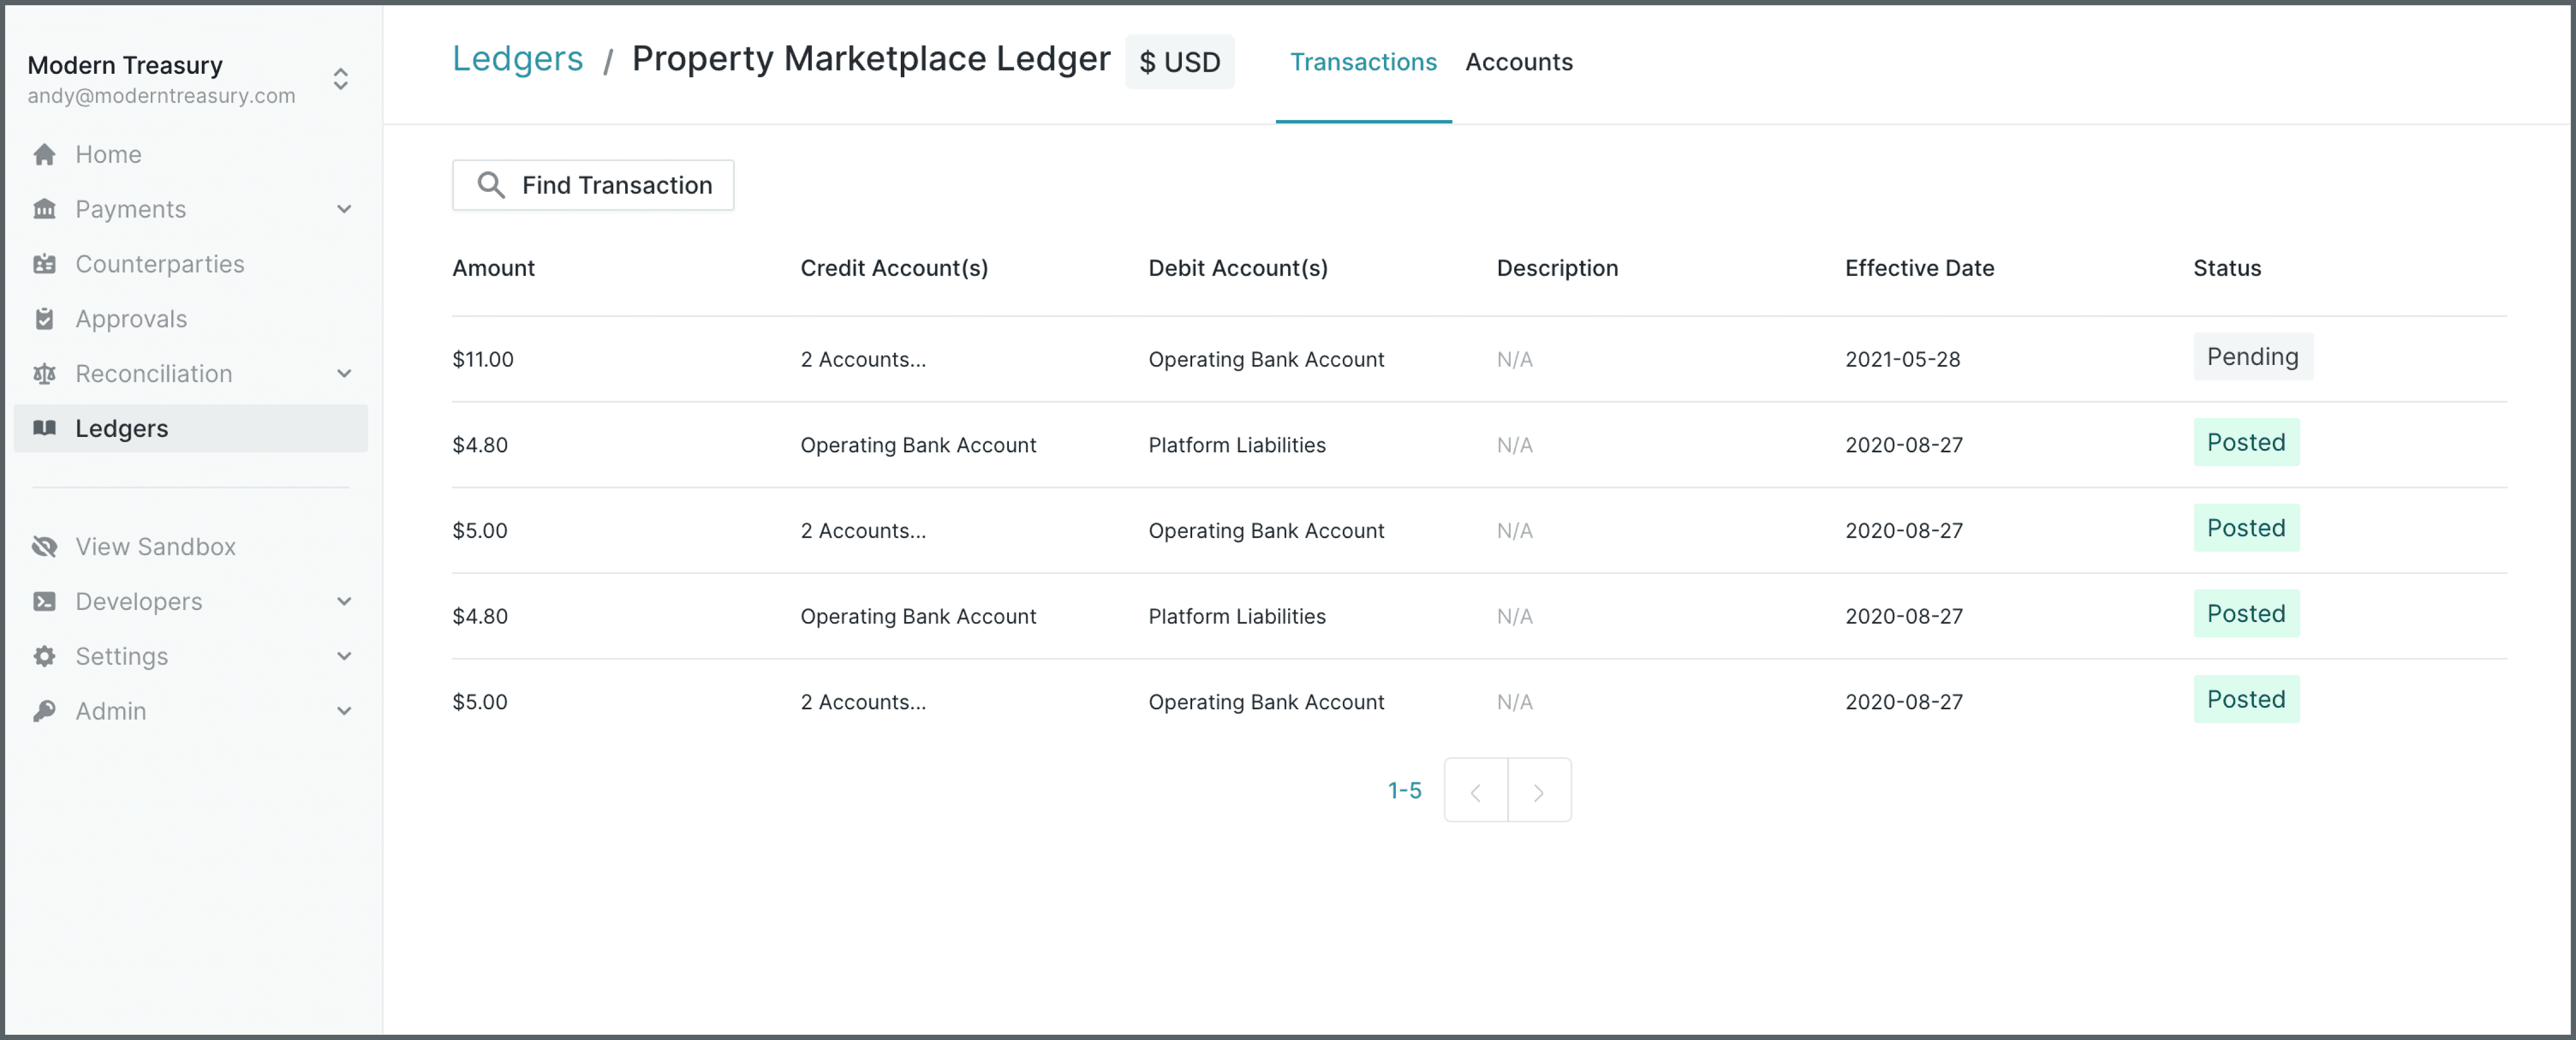Click the Payments bank building icon
The image size is (2576, 1040).
pos(44,209)
